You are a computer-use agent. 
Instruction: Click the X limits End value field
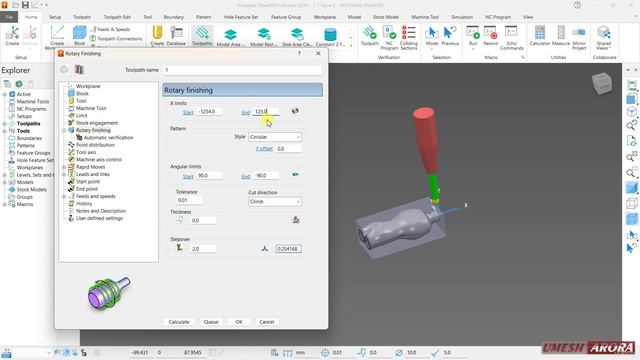point(266,111)
